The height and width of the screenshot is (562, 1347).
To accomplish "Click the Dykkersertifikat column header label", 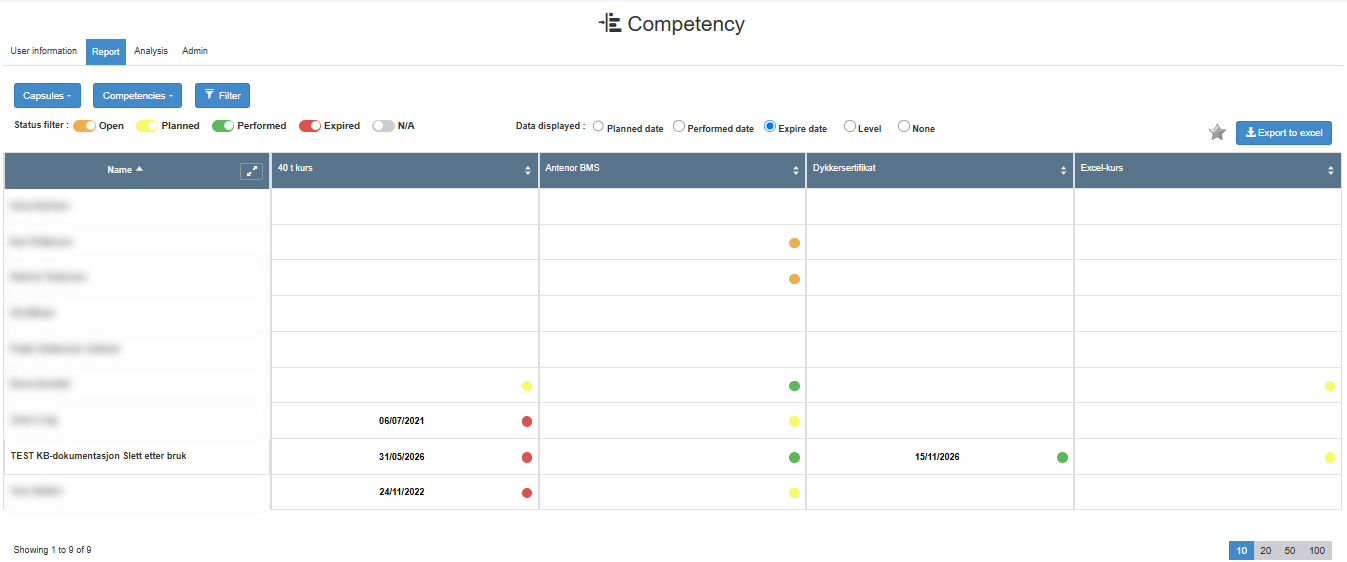I will (845, 168).
